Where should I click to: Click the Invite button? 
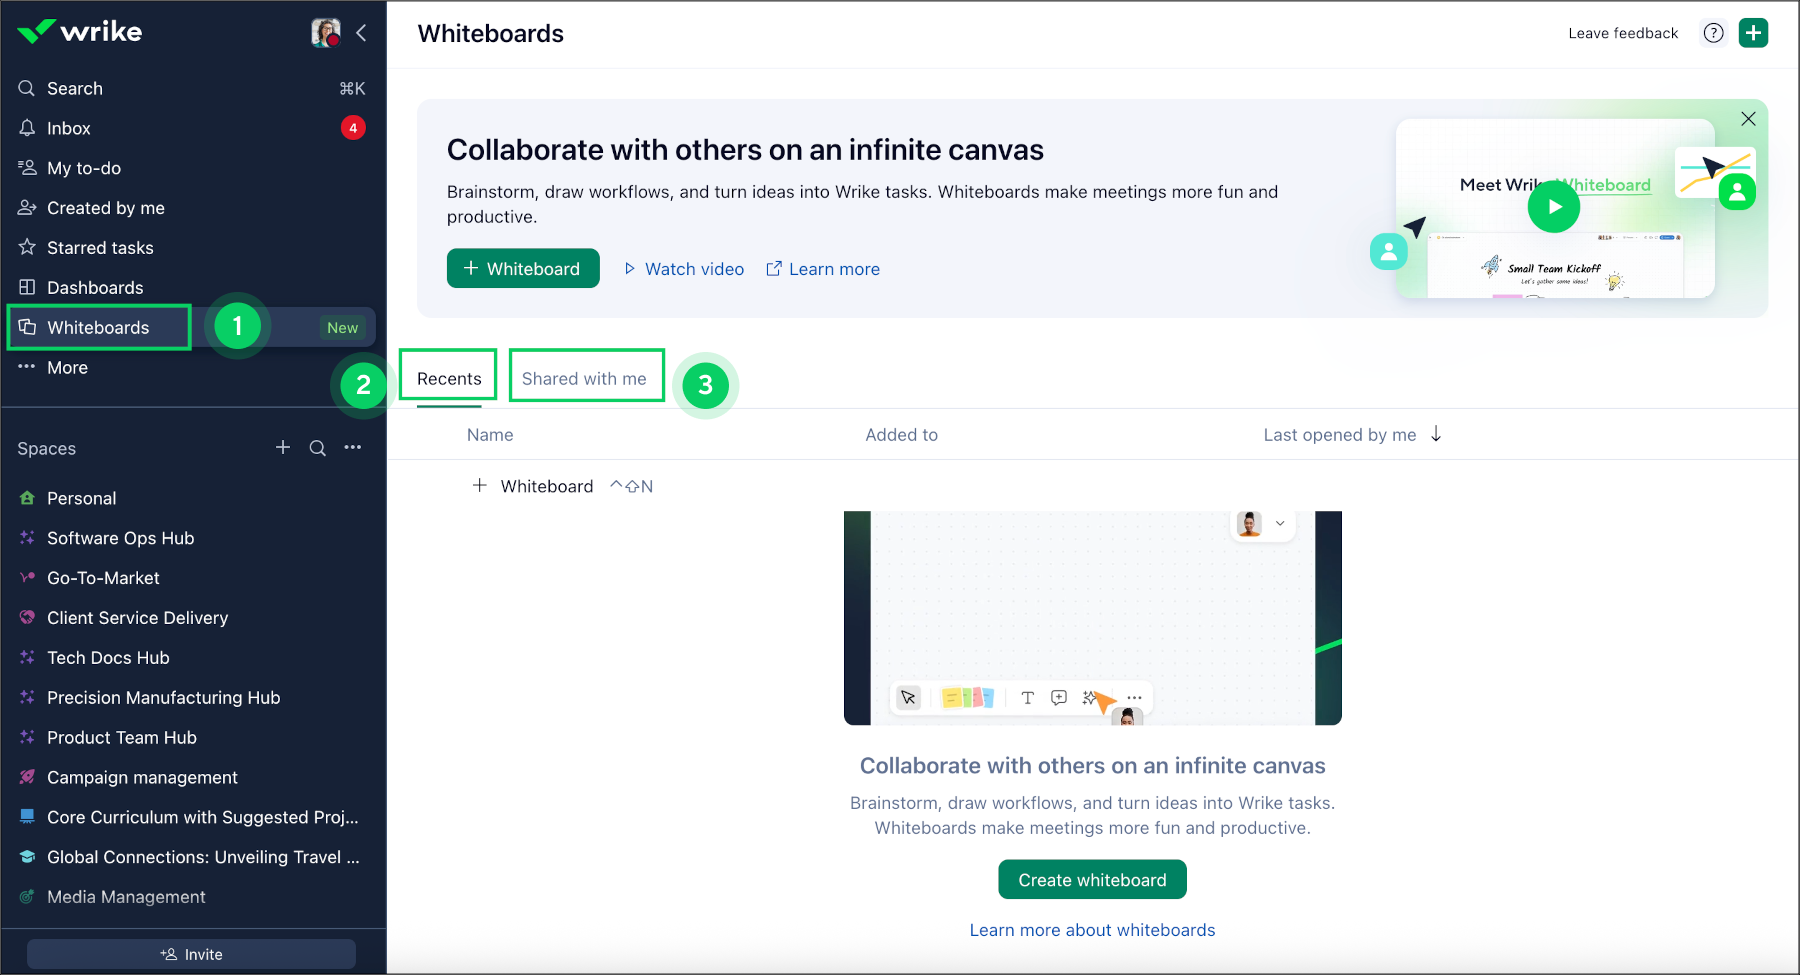pos(191,954)
